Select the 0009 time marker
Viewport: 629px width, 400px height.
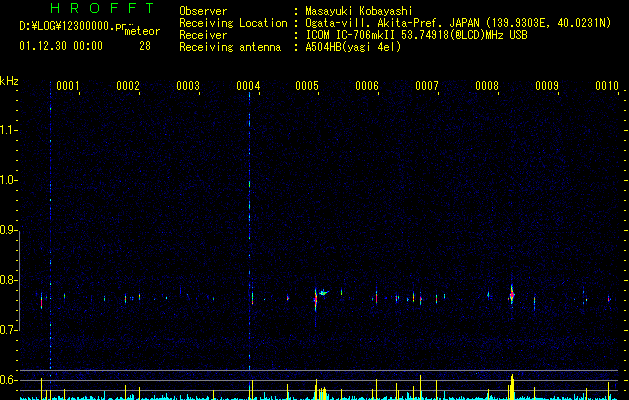click(547, 86)
